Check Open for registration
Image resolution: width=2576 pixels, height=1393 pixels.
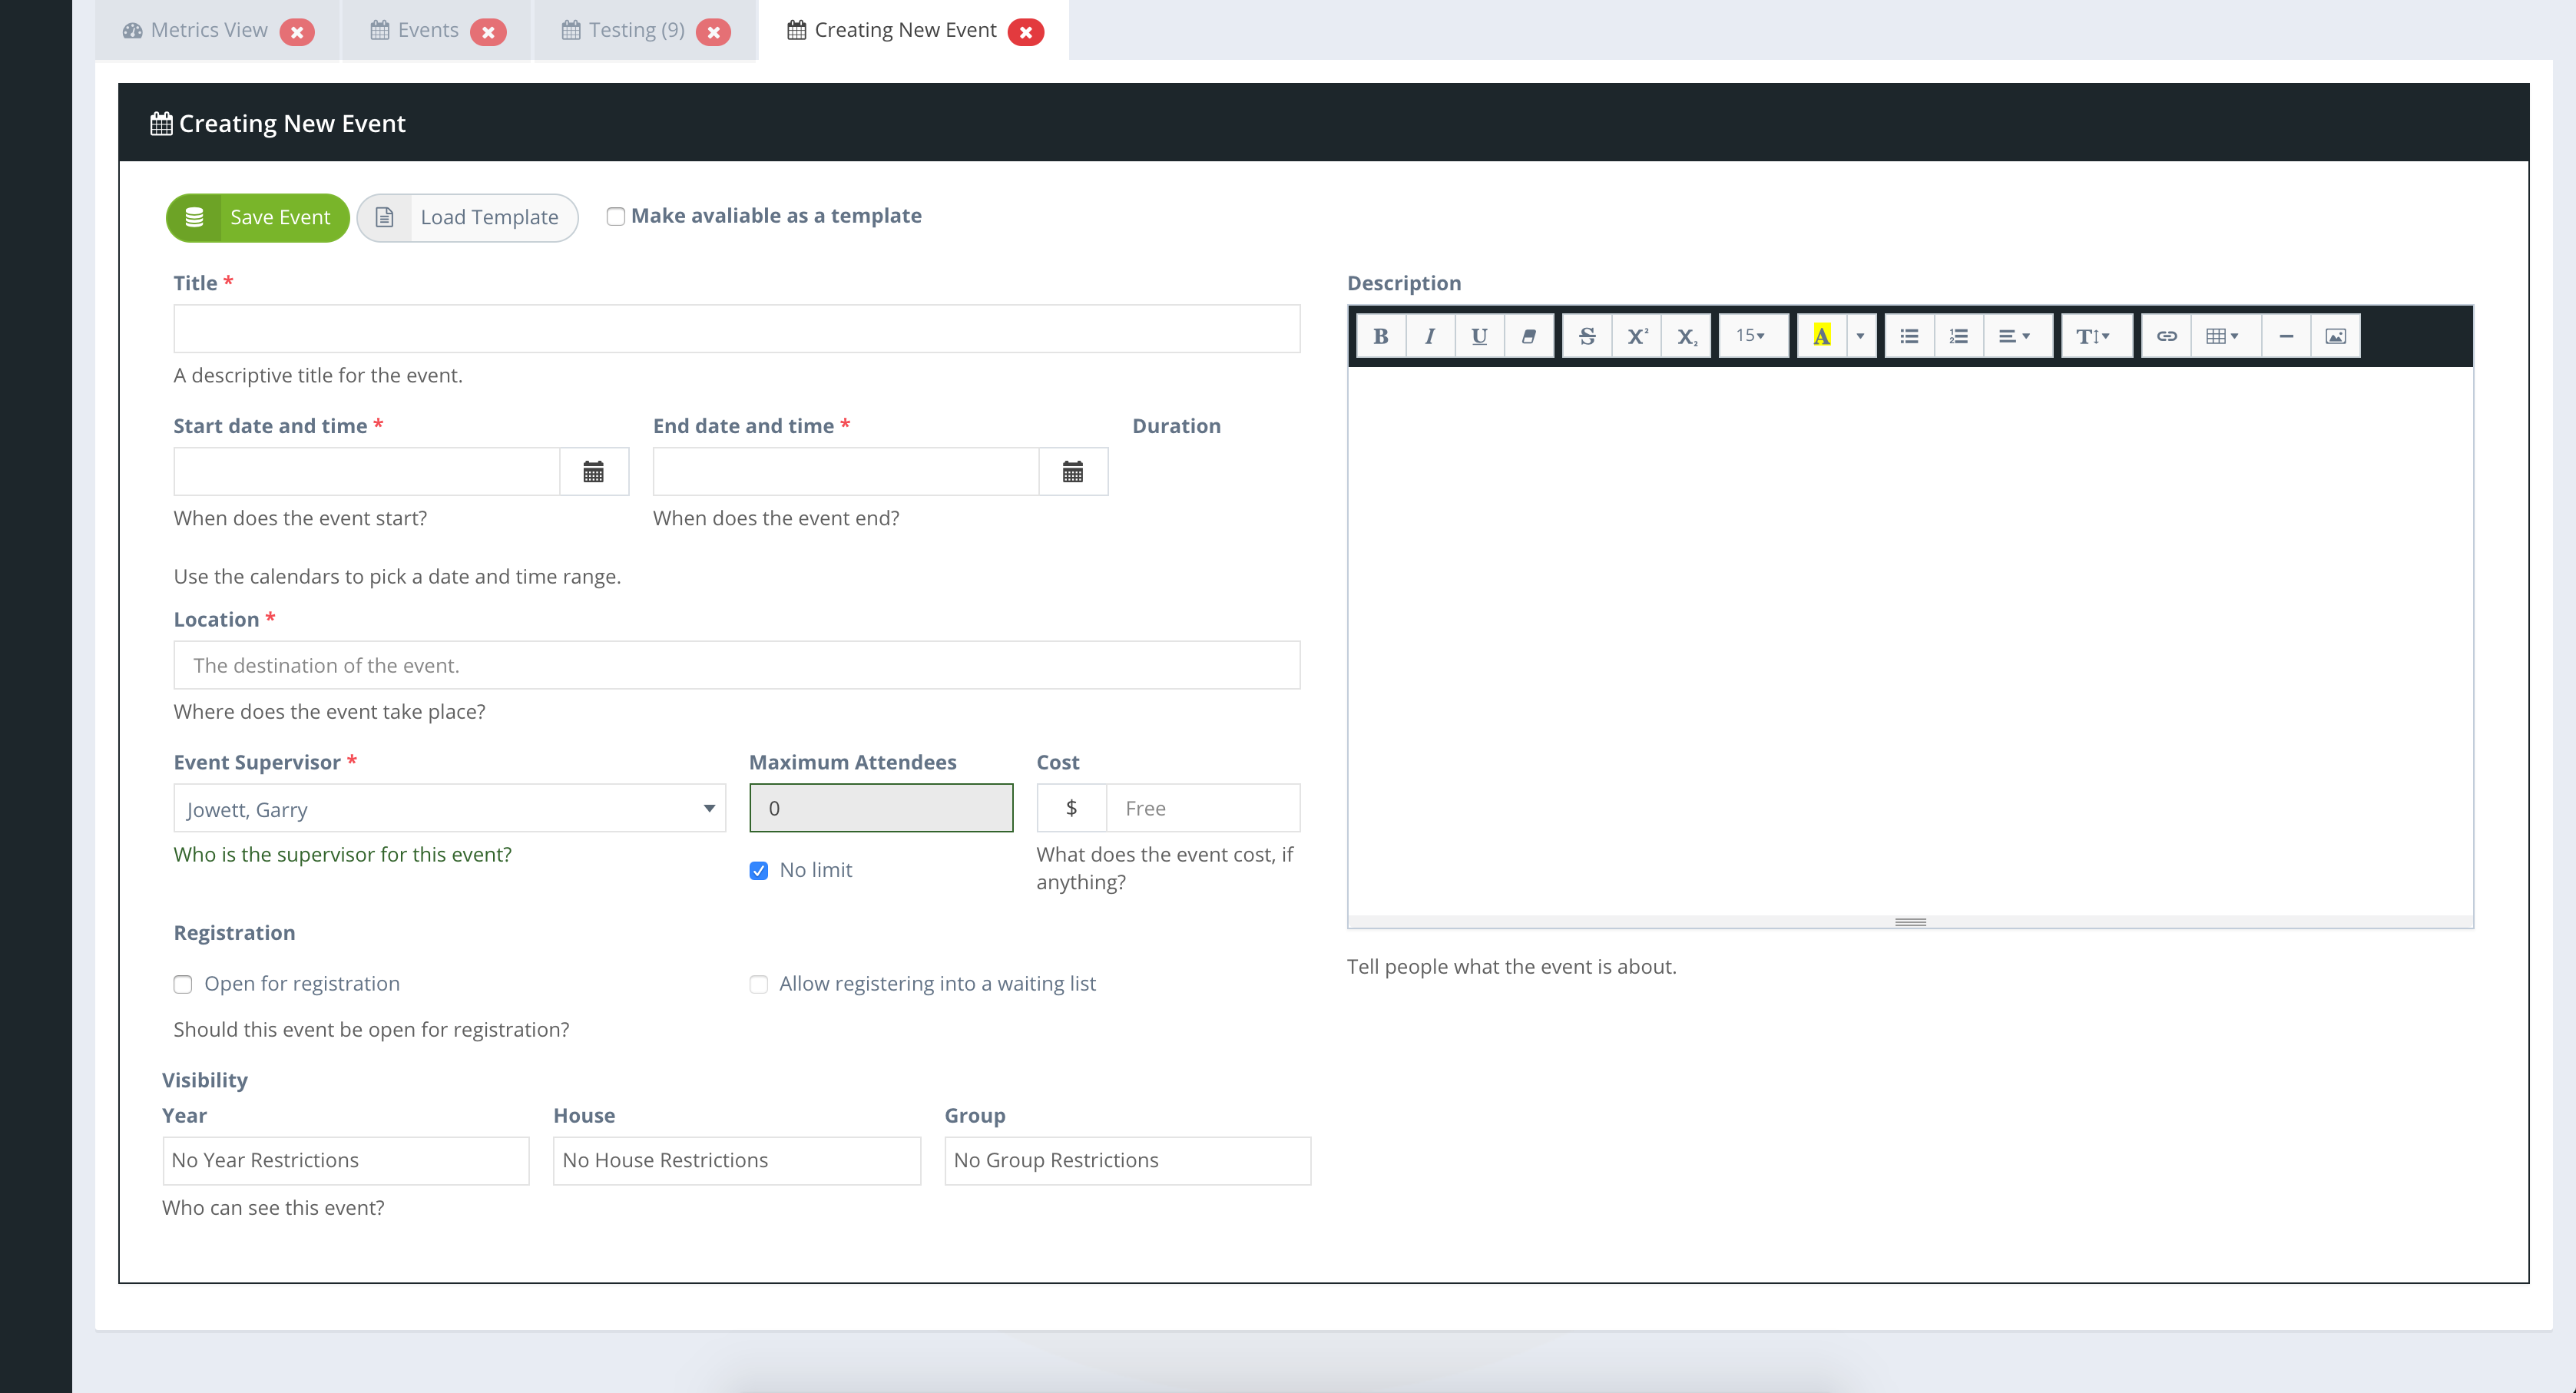coord(183,984)
